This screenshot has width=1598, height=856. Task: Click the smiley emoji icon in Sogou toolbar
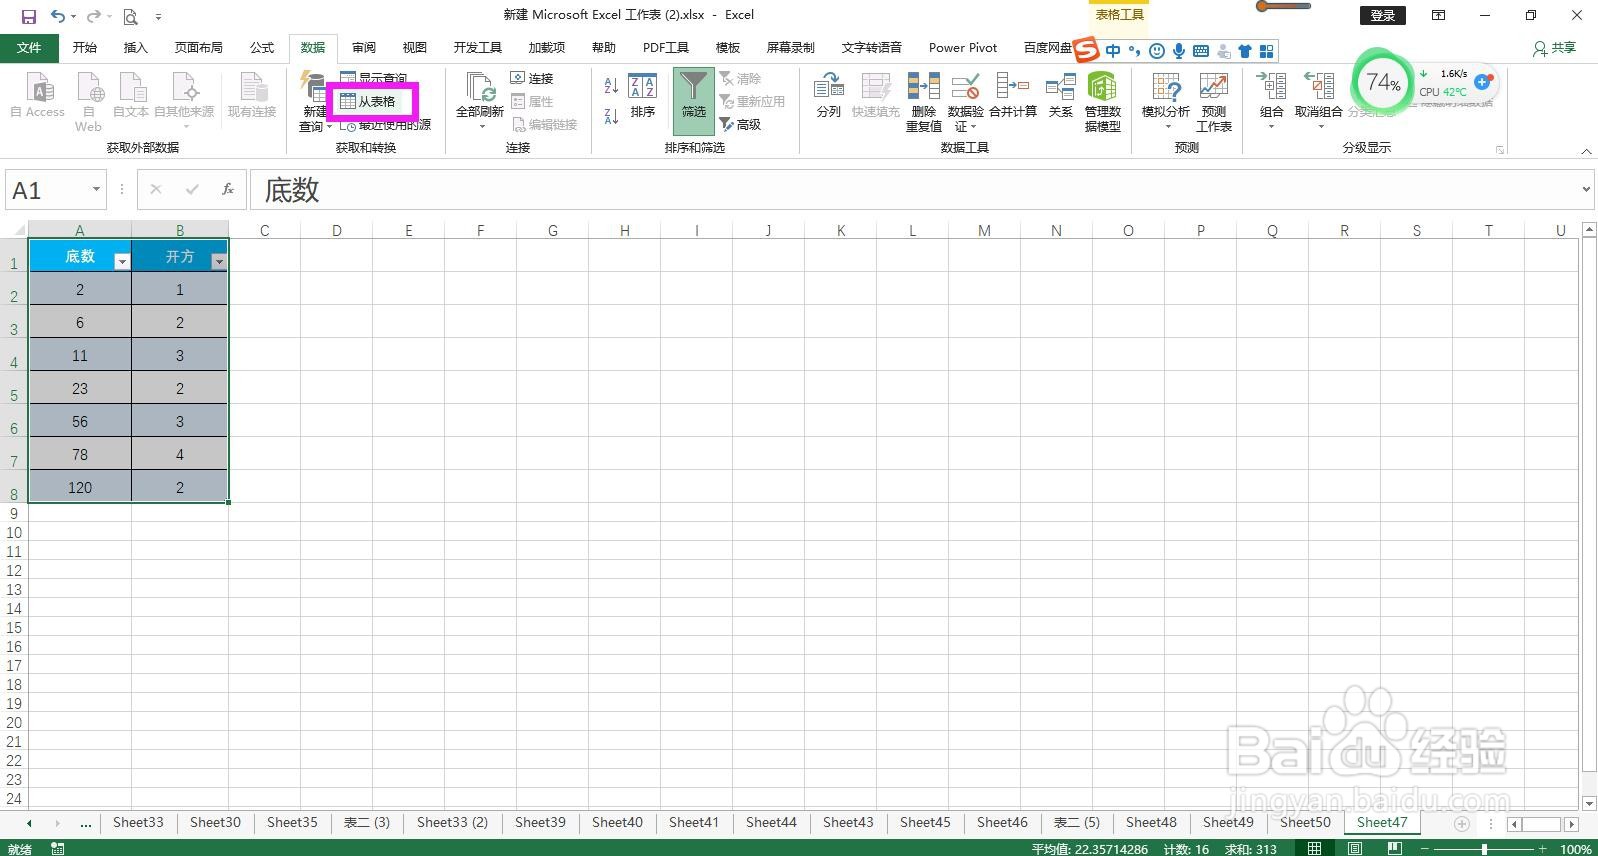1157,50
